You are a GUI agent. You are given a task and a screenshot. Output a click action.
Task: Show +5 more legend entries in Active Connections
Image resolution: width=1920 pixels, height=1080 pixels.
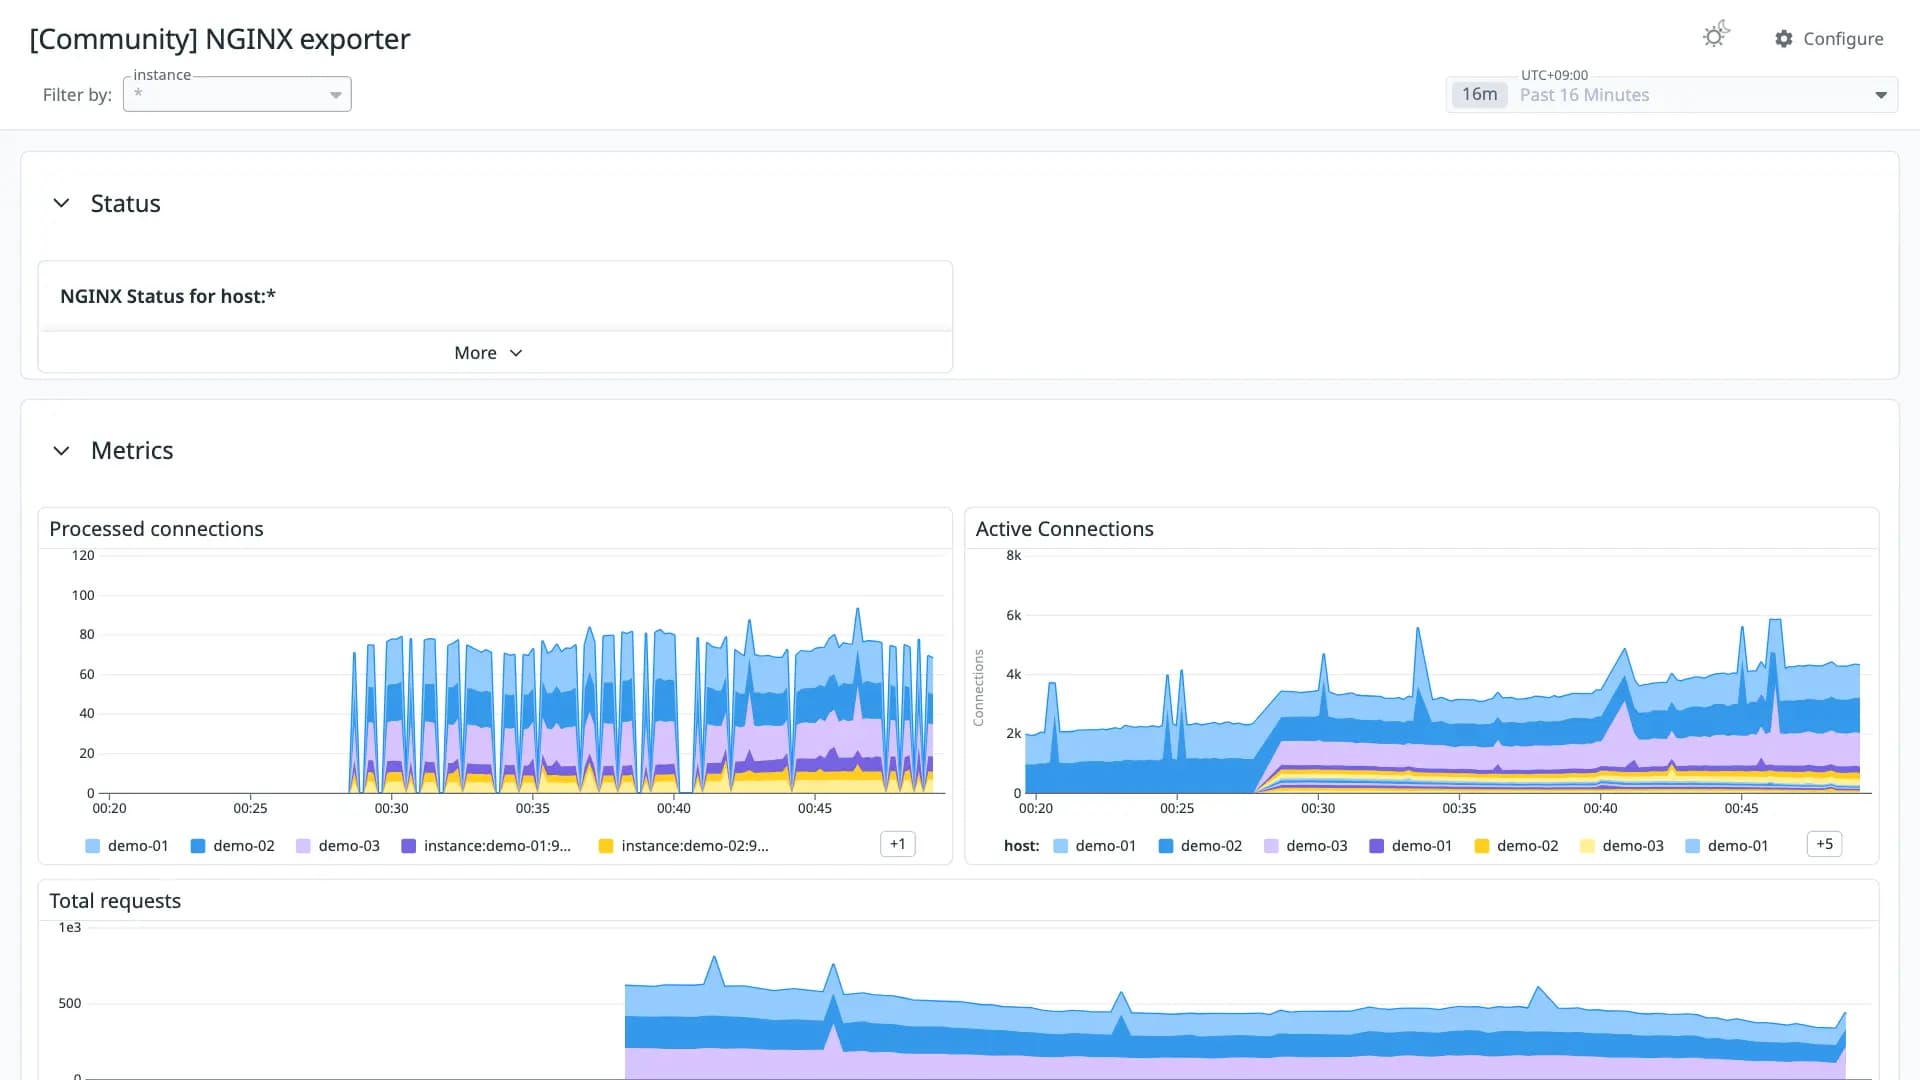coord(1824,844)
